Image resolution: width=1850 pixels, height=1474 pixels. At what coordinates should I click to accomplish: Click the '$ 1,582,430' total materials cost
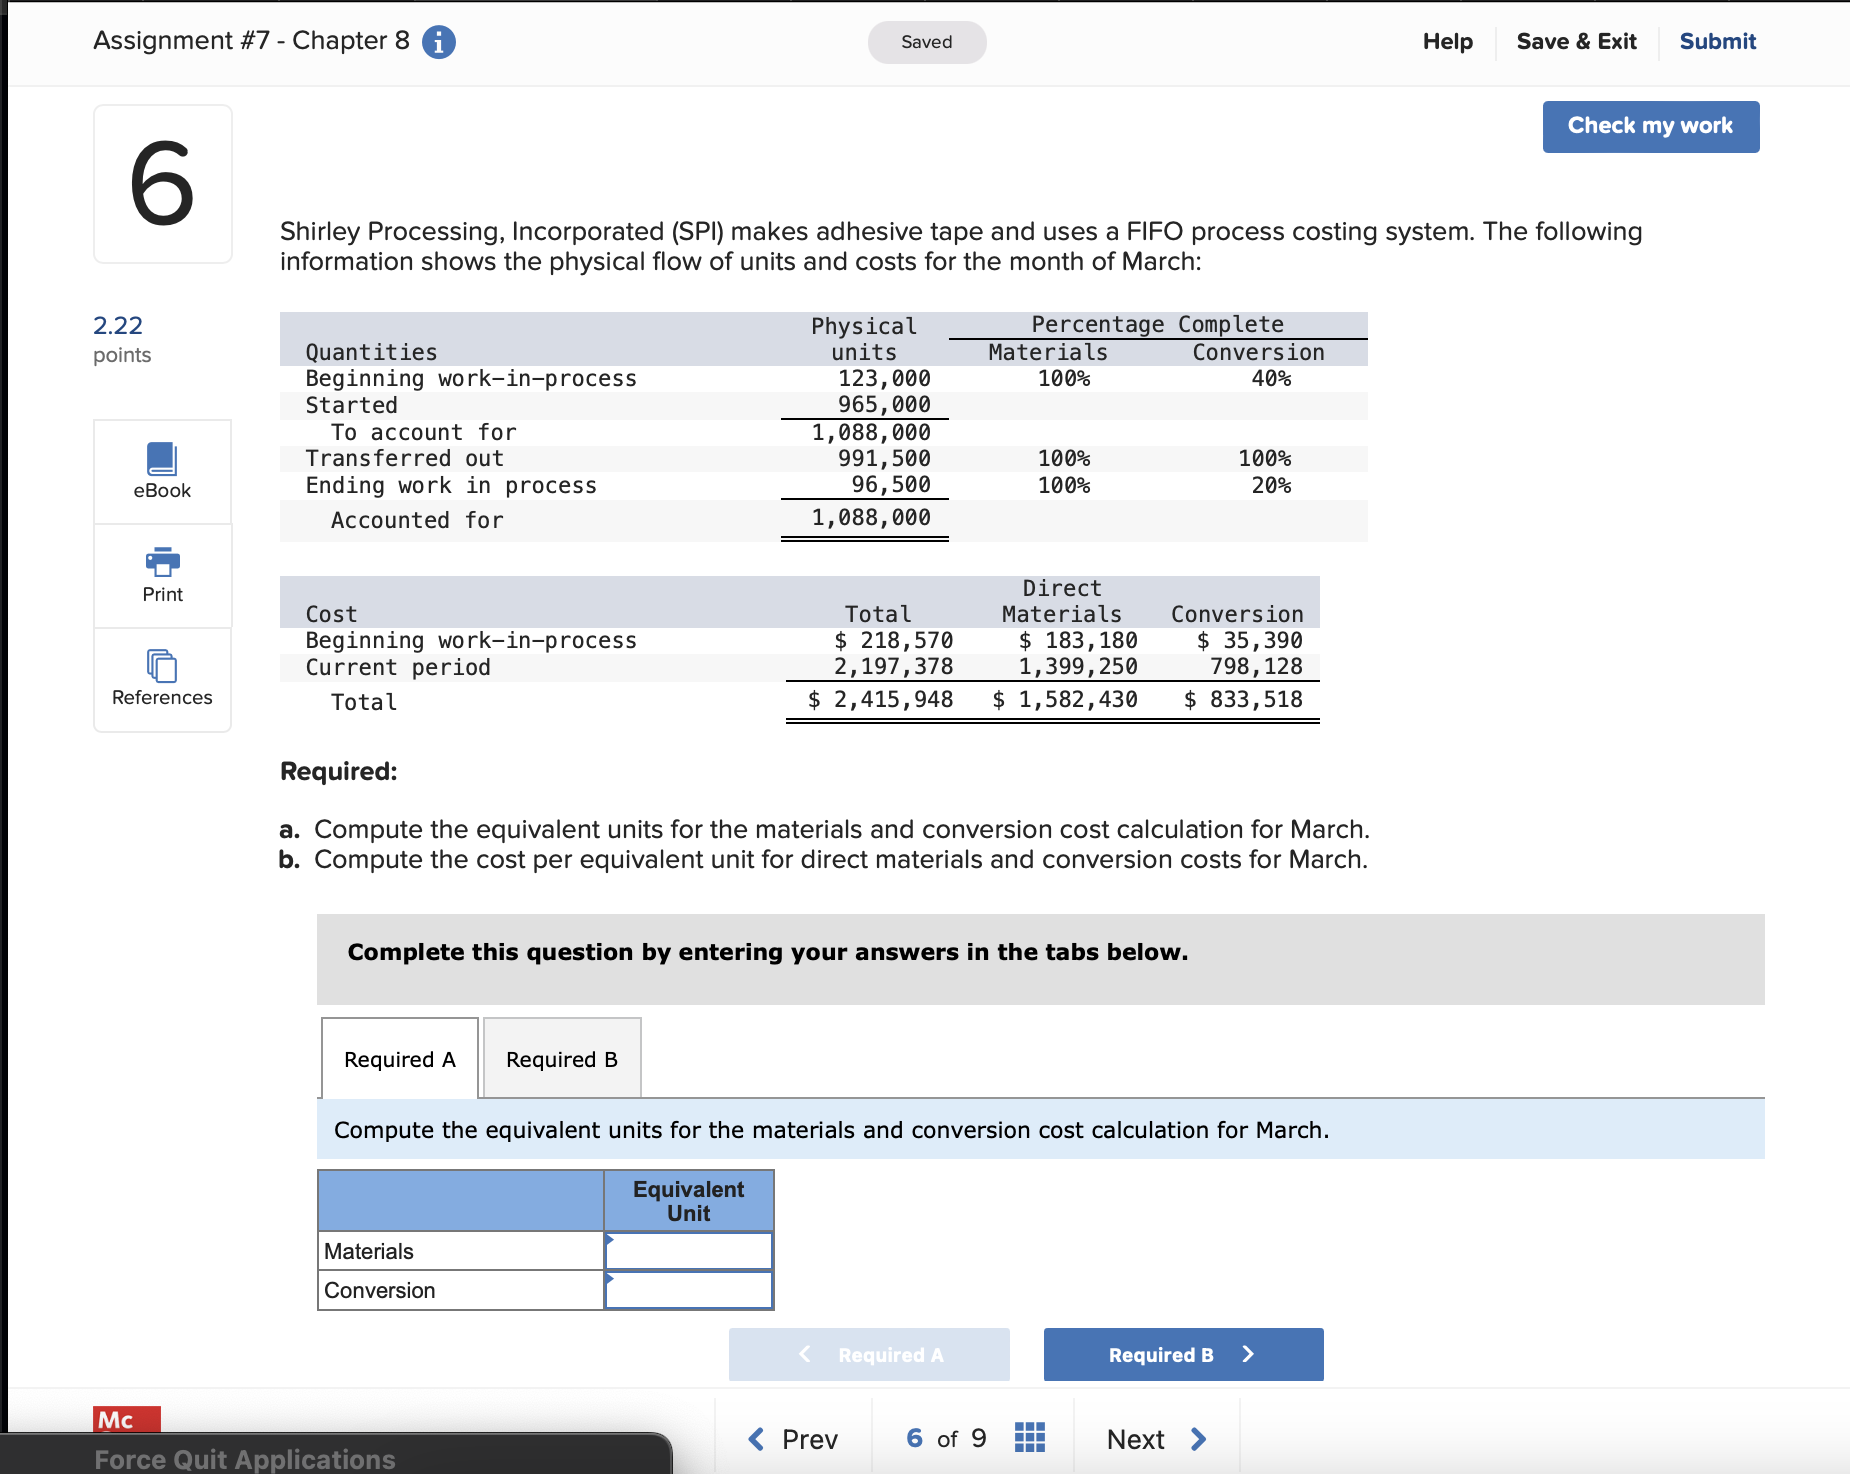point(1065,700)
